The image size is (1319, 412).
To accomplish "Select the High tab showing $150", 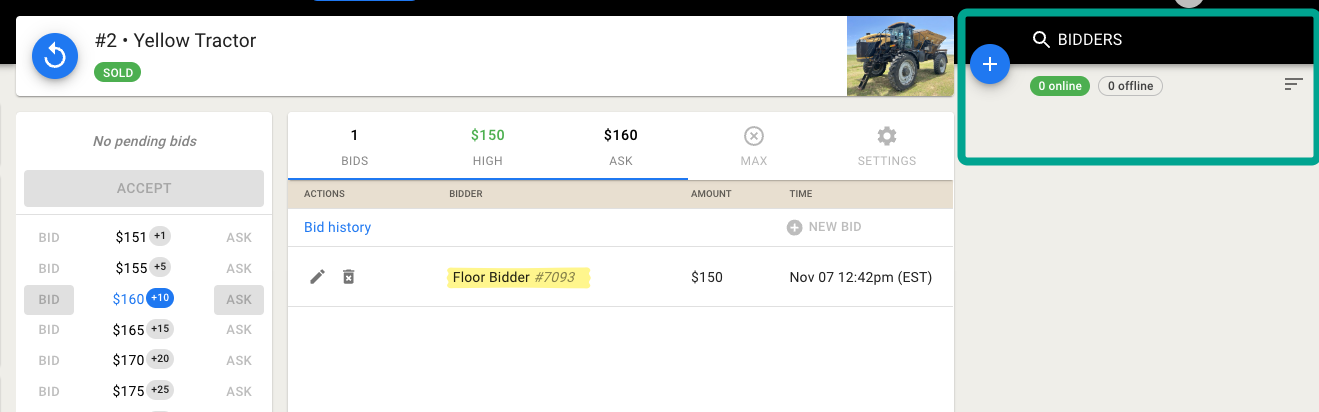I will 487,146.
